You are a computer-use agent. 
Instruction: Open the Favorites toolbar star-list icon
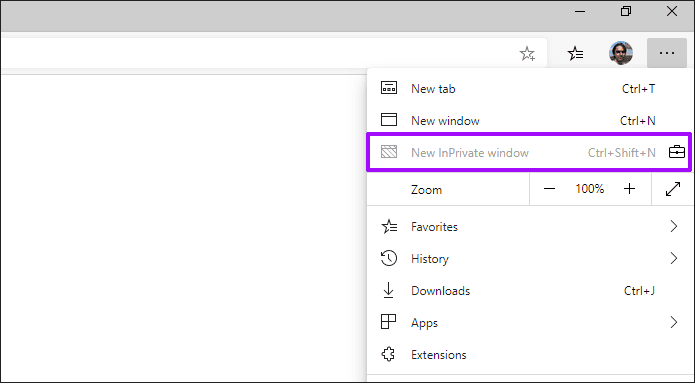click(x=575, y=54)
